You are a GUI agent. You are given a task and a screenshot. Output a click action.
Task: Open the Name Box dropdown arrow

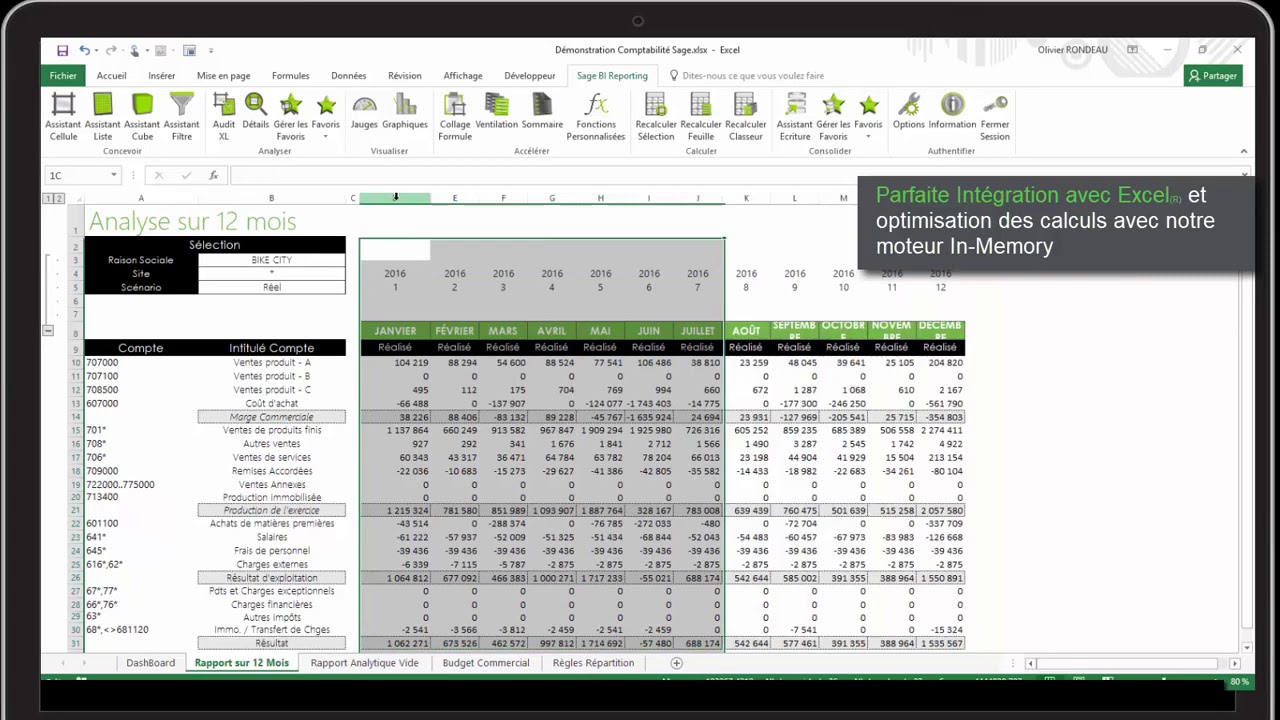coord(114,175)
